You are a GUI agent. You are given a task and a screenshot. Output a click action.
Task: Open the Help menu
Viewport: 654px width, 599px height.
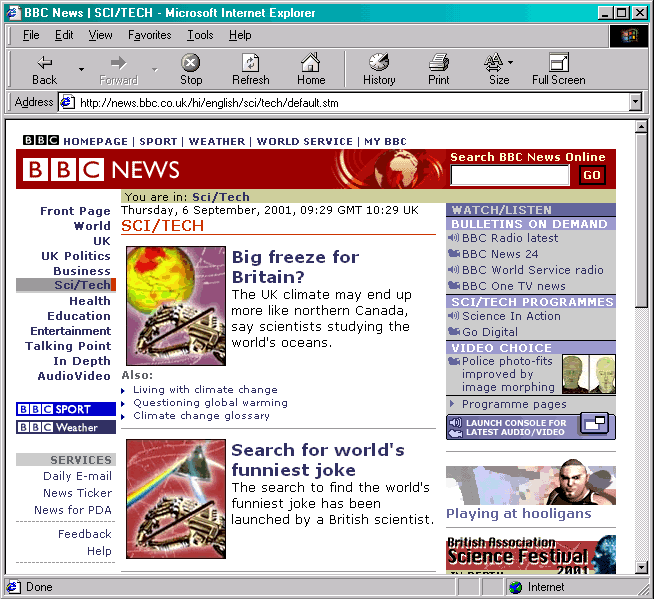[240, 35]
